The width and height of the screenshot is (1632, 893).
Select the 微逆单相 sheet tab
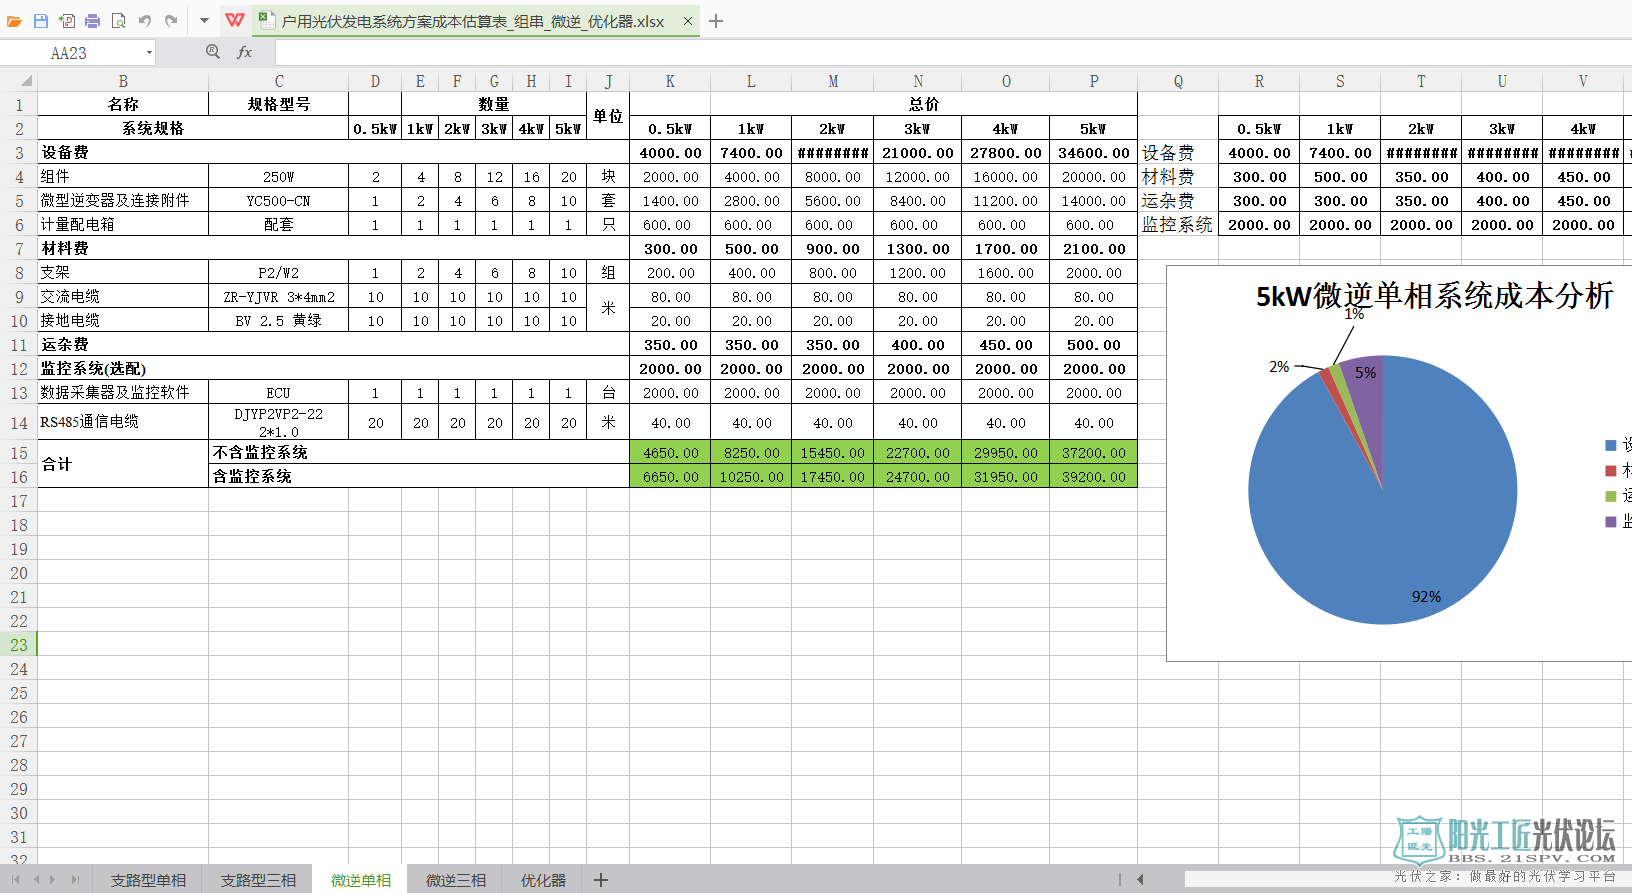click(x=361, y=880)
